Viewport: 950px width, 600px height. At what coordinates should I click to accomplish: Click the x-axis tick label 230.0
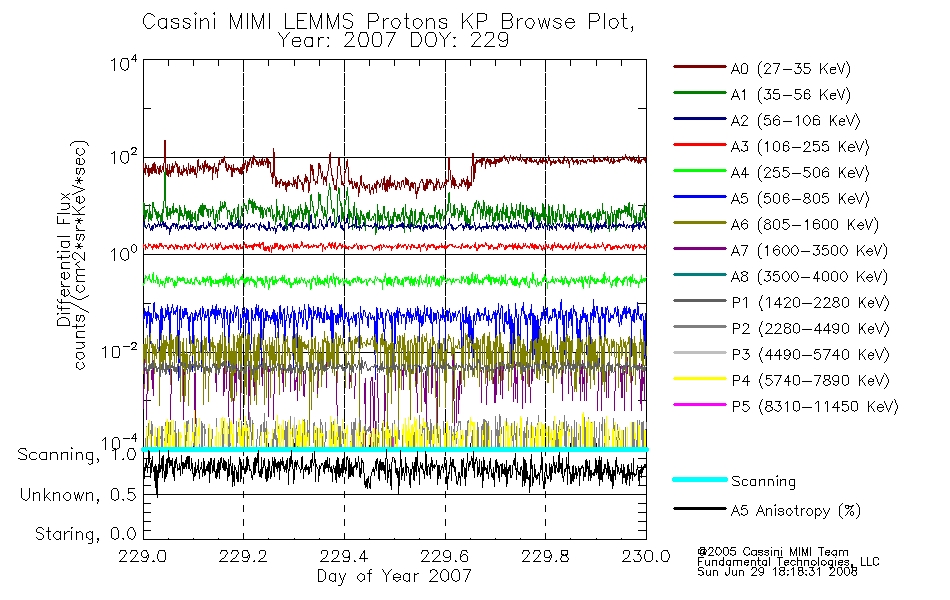point(646,556)
